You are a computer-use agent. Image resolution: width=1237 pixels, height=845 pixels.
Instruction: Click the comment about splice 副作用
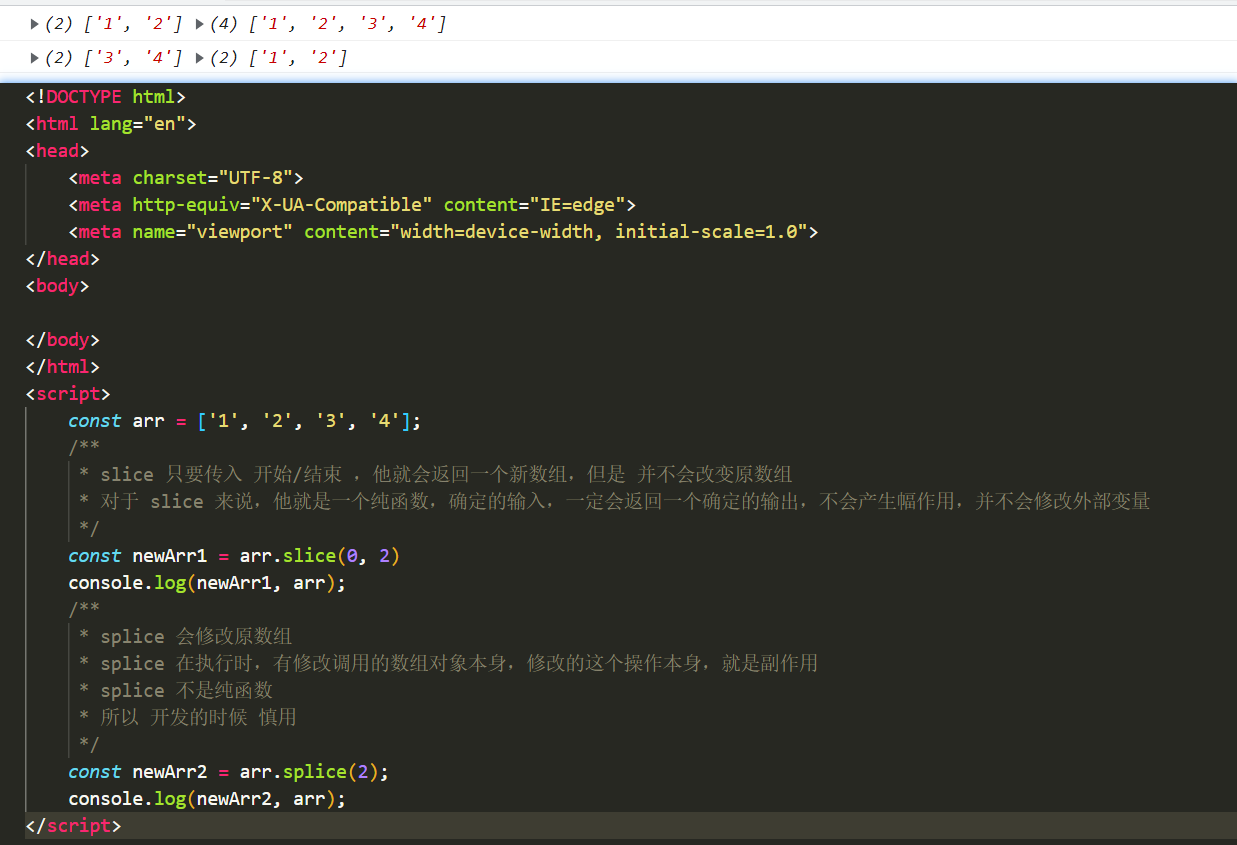click(x=448, y=664)
